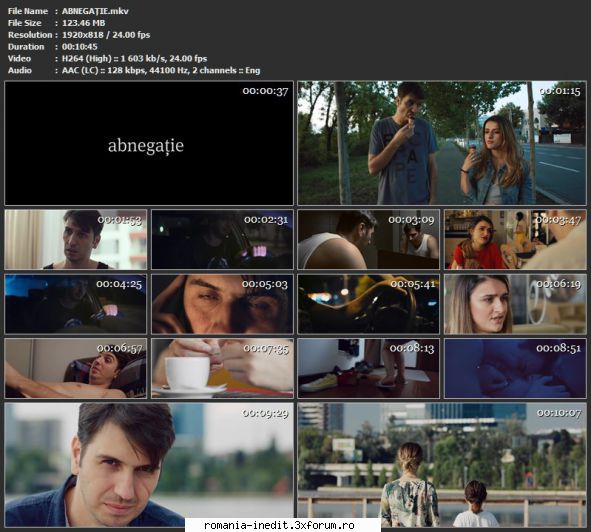
Task: Click the resolution 1920x818 / 24.00 fps value
Action: [106, 35]
